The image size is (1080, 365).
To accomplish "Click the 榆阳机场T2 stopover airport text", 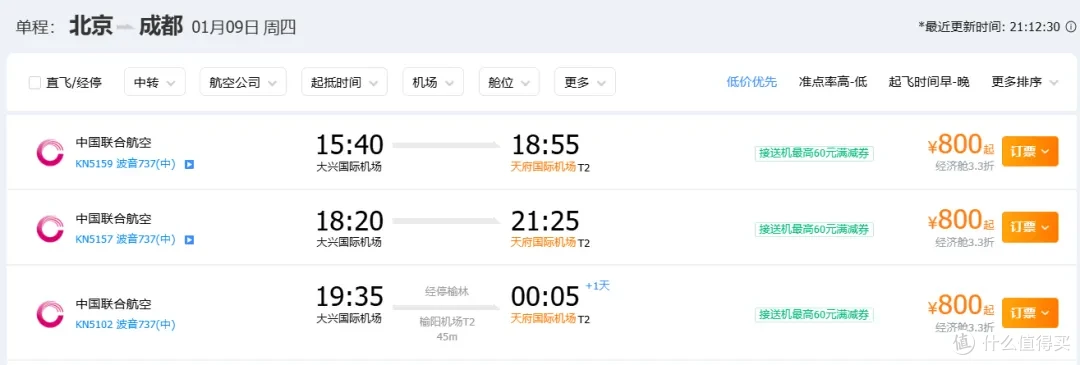I will (447, 322).
